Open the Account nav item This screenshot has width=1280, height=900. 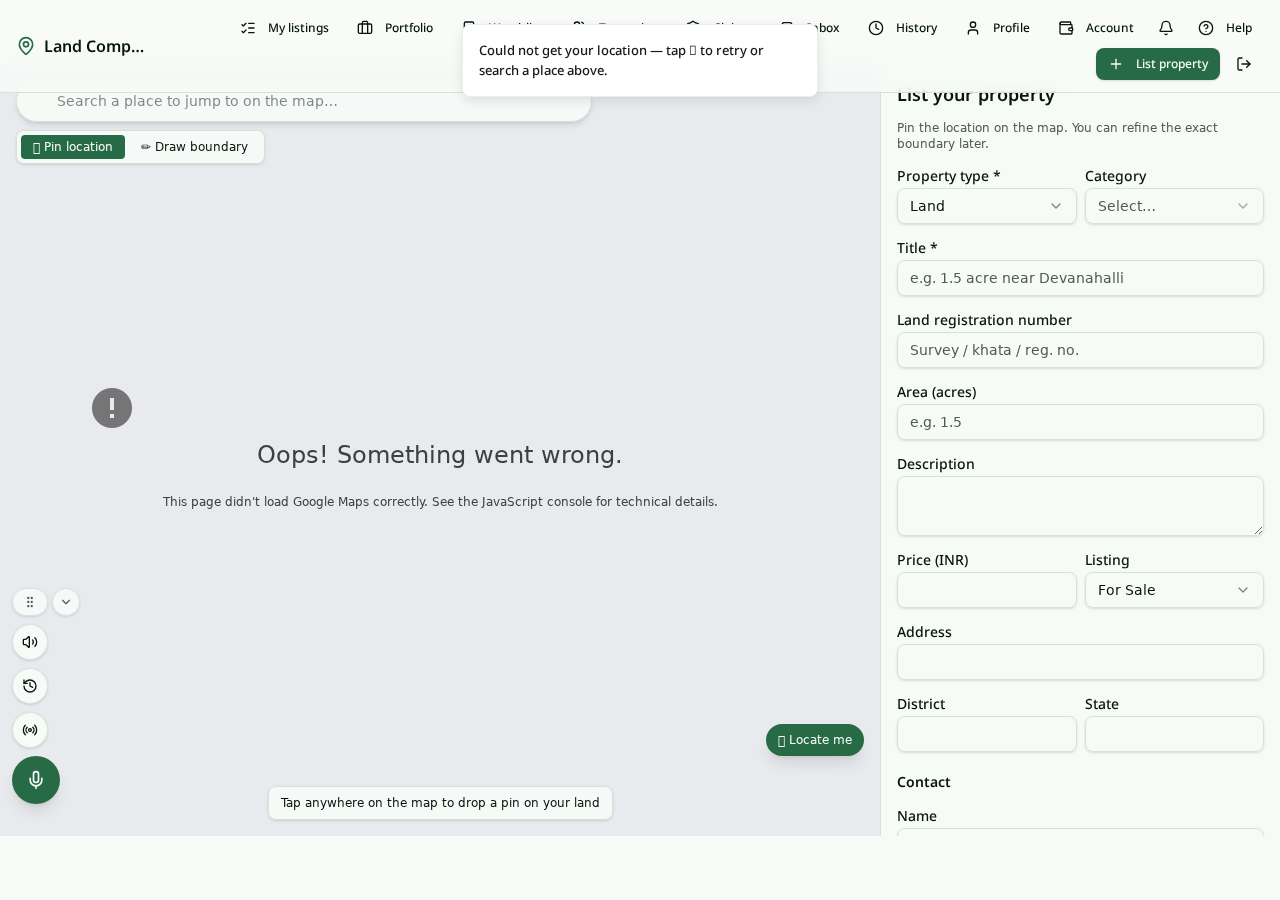coord(1096,28)
